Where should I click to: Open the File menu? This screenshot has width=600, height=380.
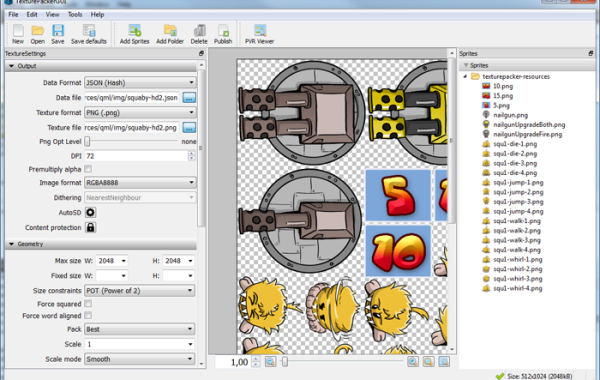pos(13,15)
